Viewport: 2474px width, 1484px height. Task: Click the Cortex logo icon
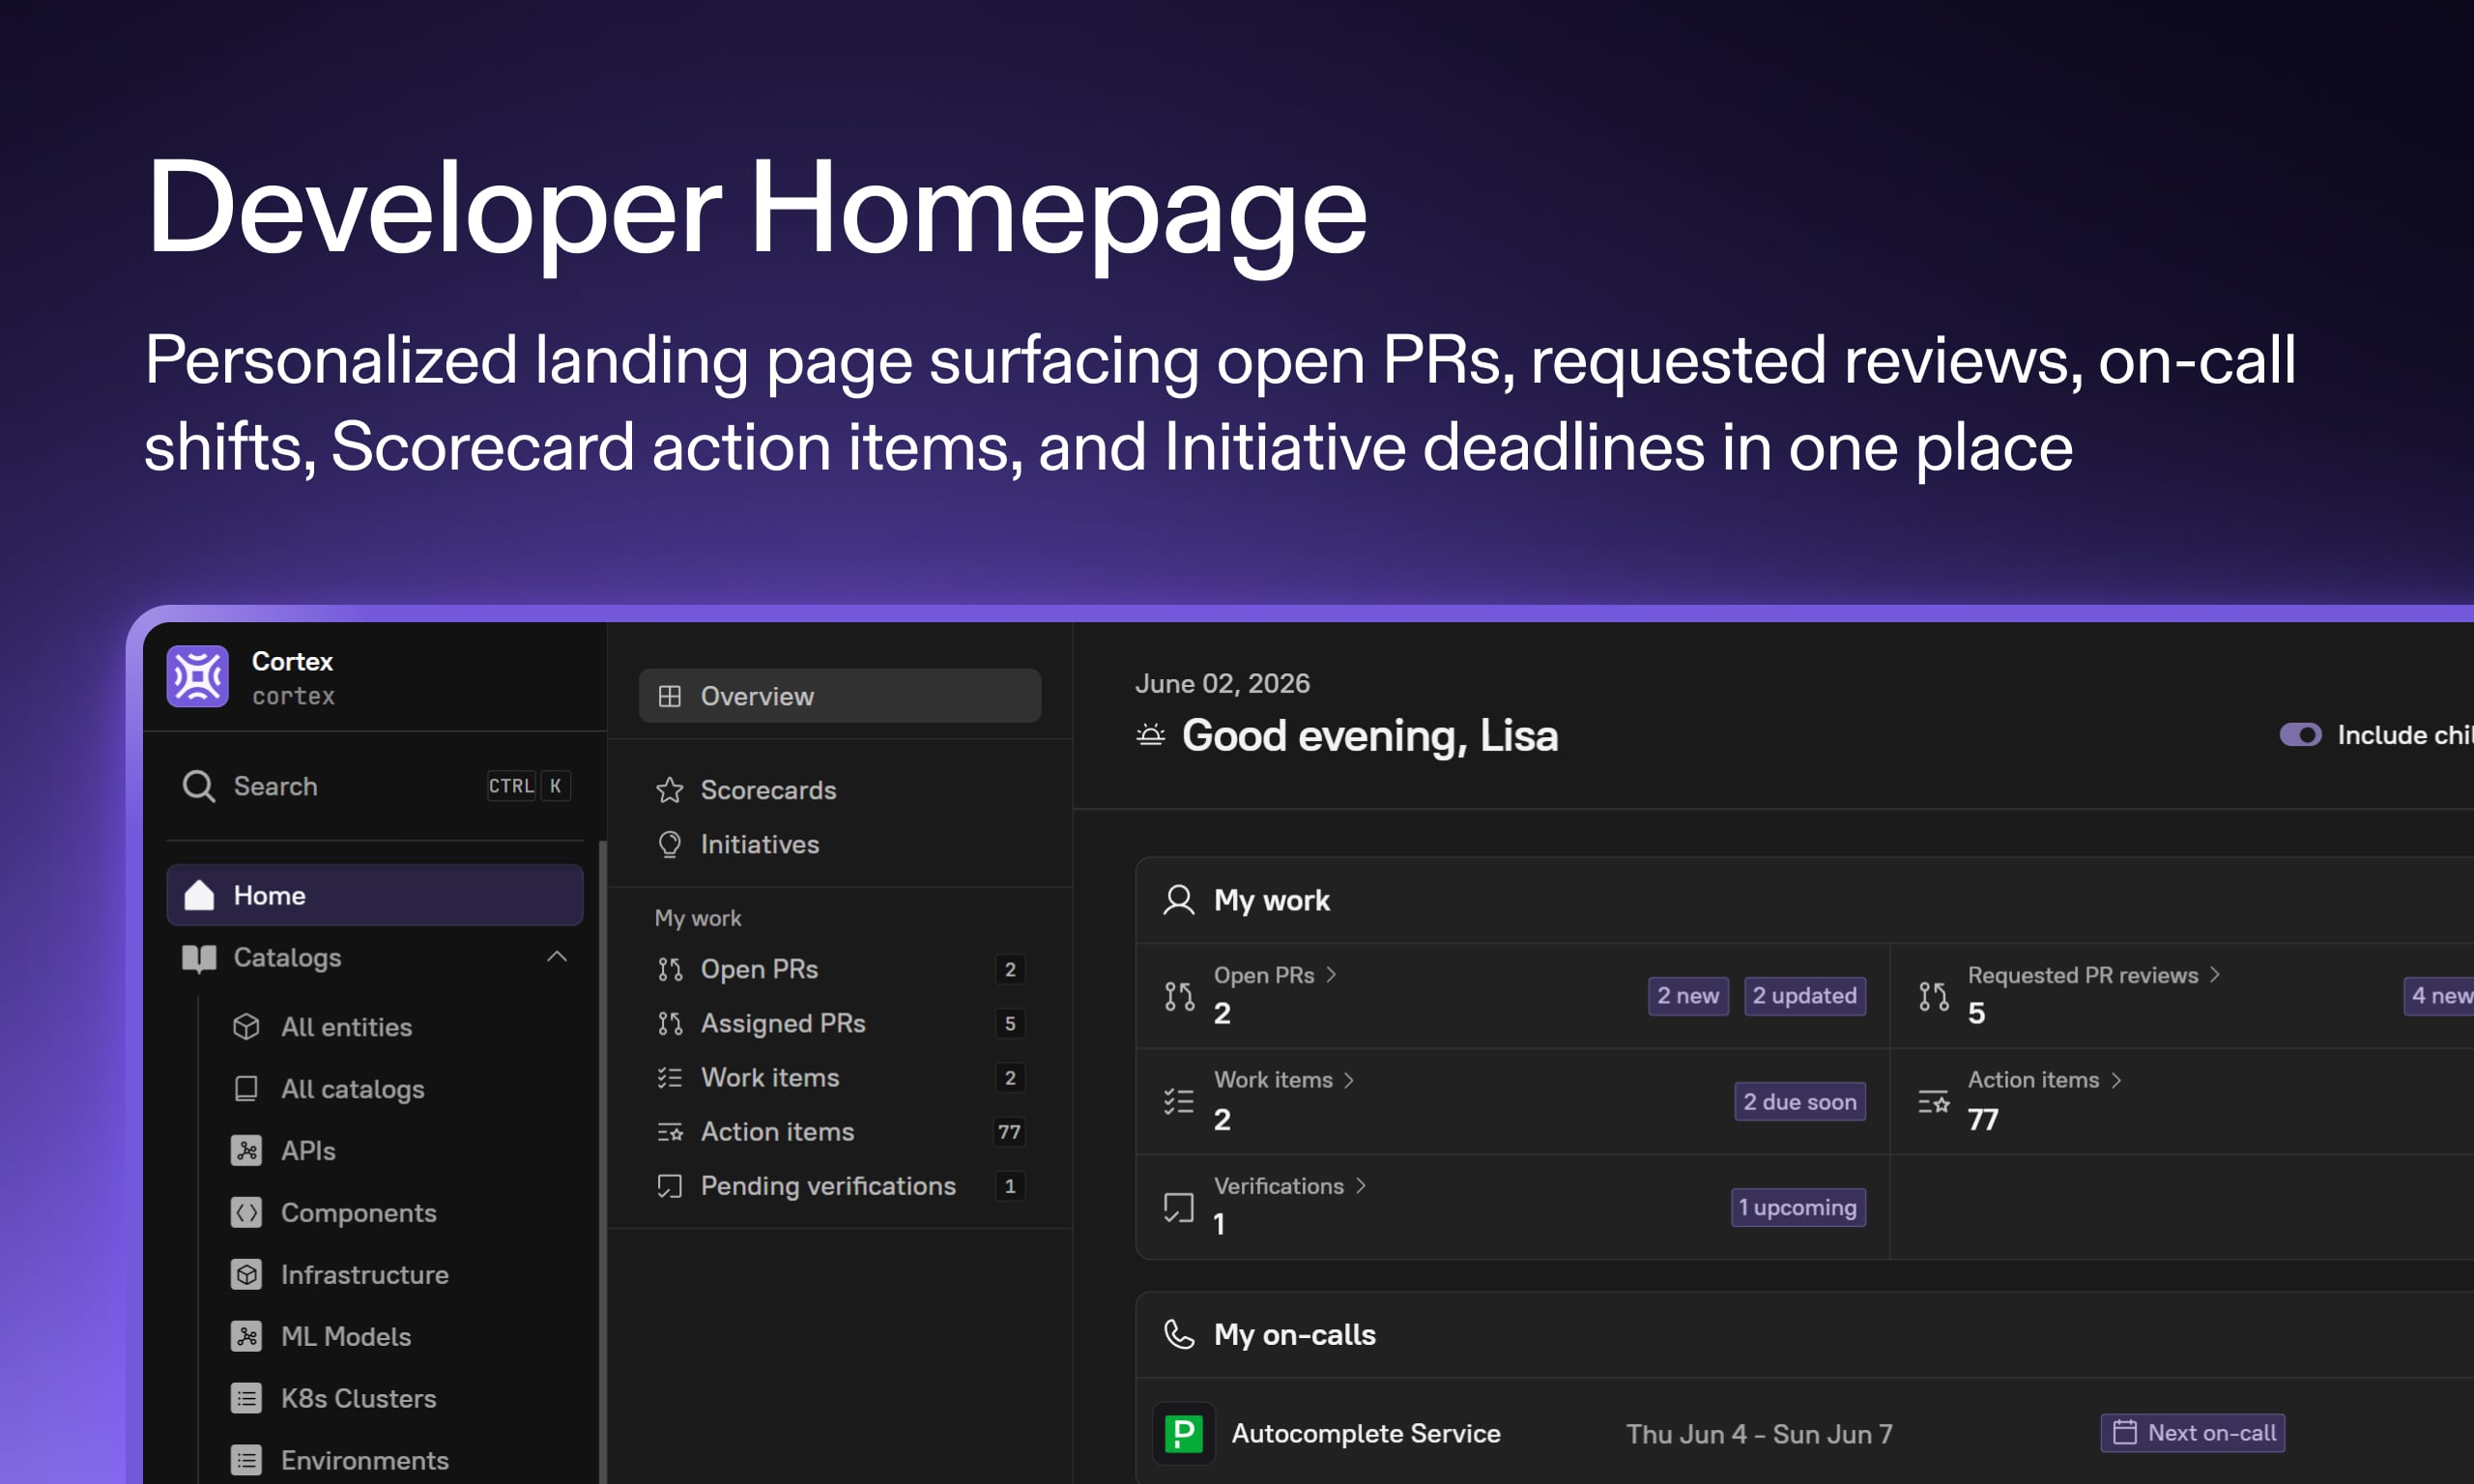197,676
